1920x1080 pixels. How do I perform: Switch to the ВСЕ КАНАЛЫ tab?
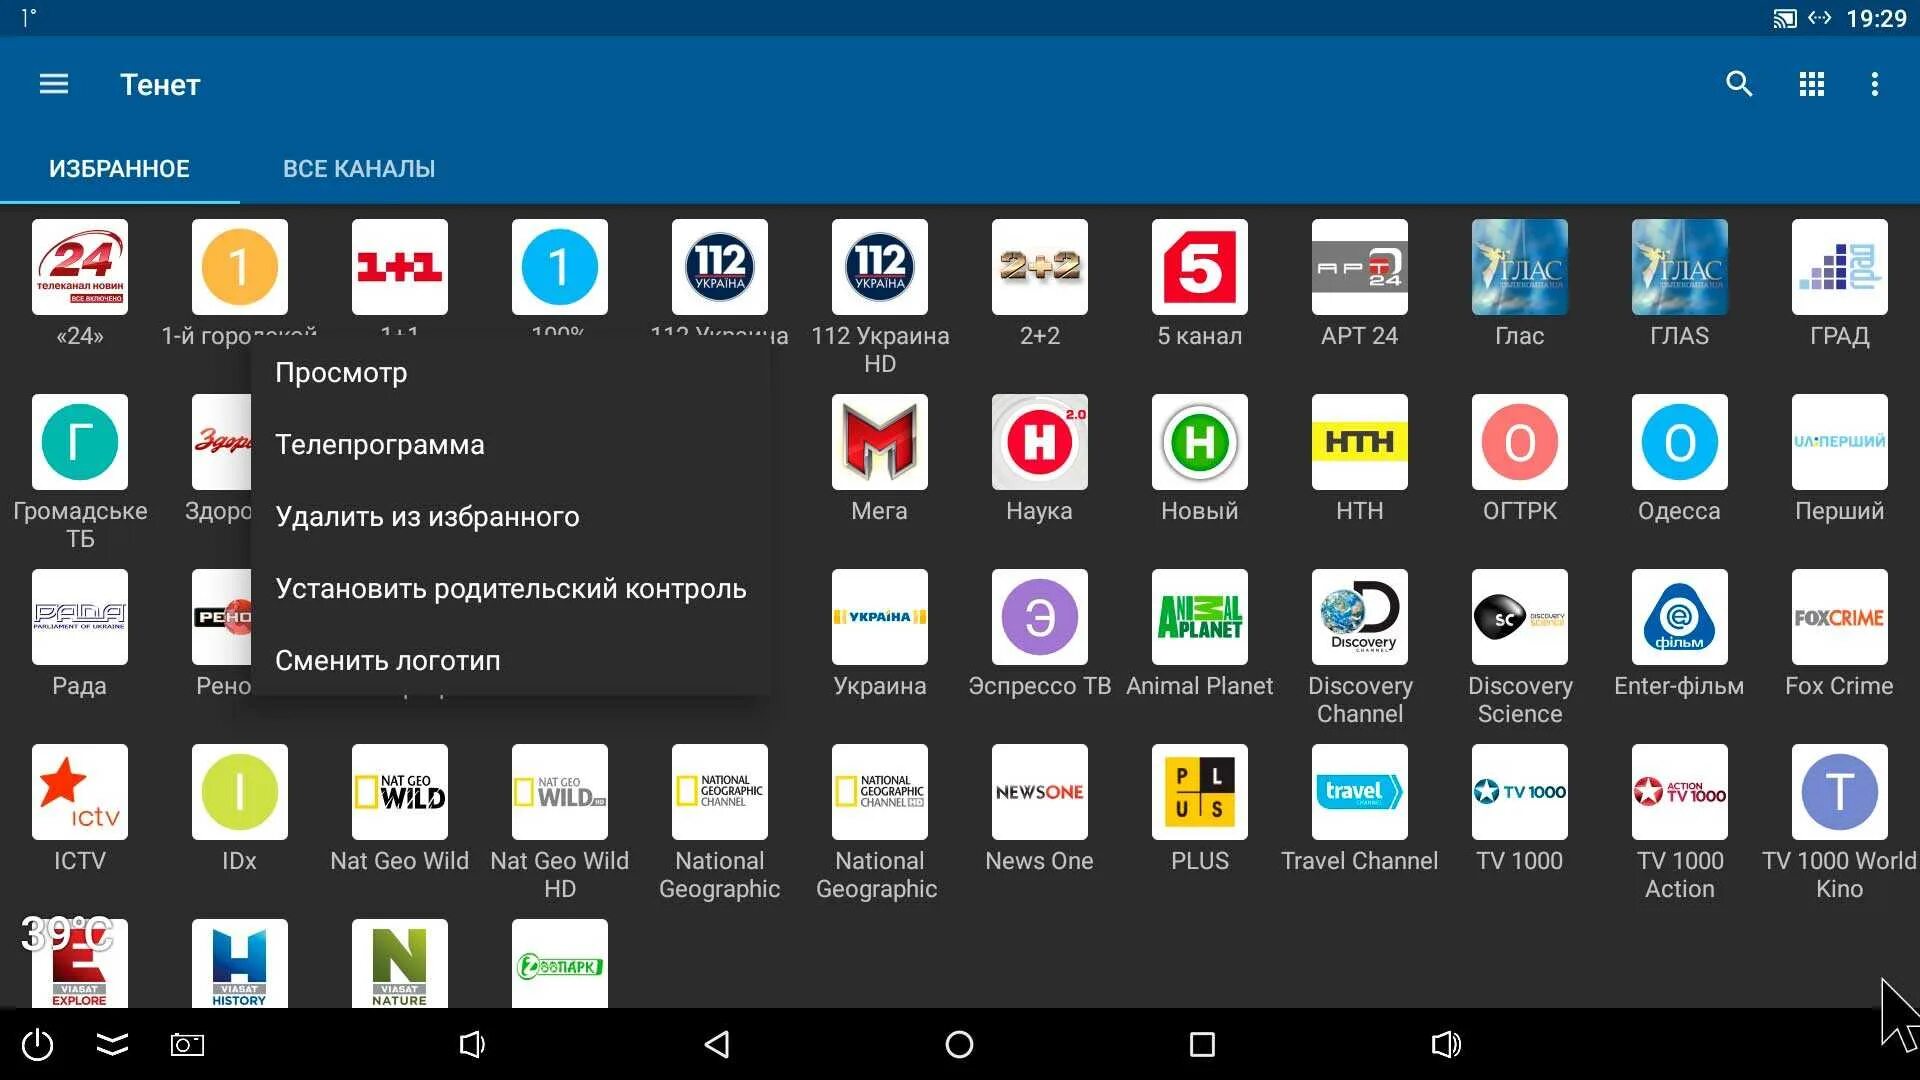point(358,169)
